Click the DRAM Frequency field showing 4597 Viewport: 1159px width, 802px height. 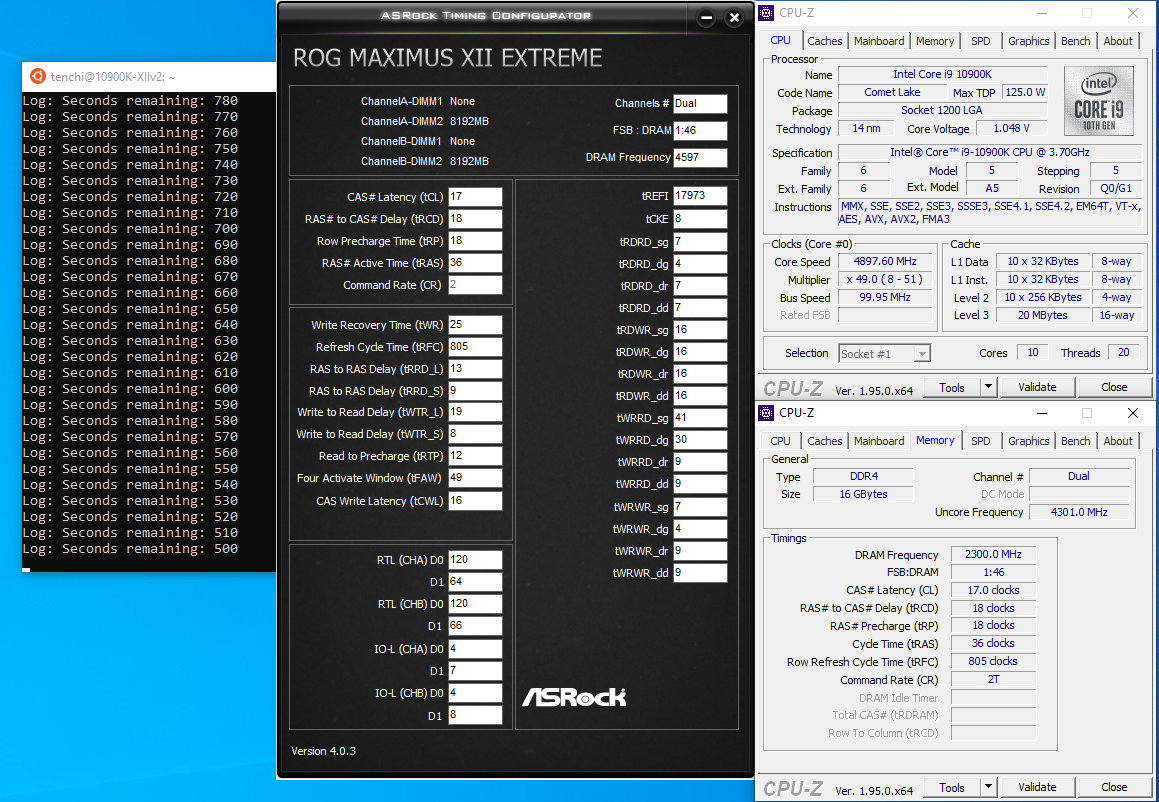click(700, 157)
